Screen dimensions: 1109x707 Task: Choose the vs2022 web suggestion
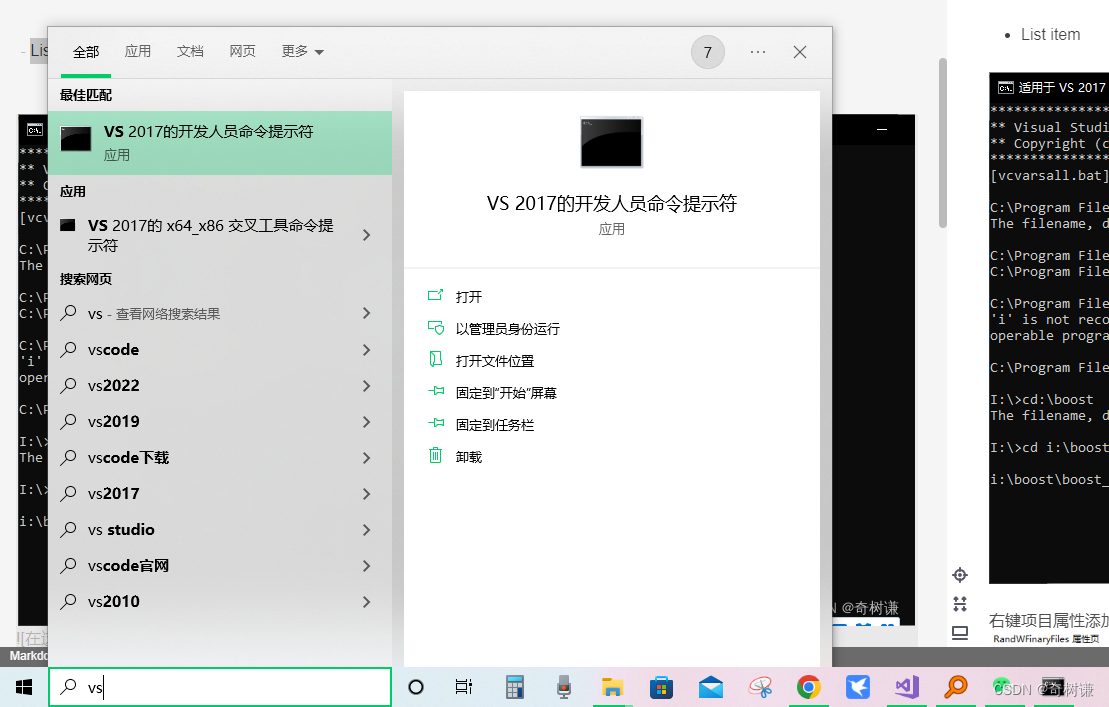pyautogui.click(x=113, y=385)
